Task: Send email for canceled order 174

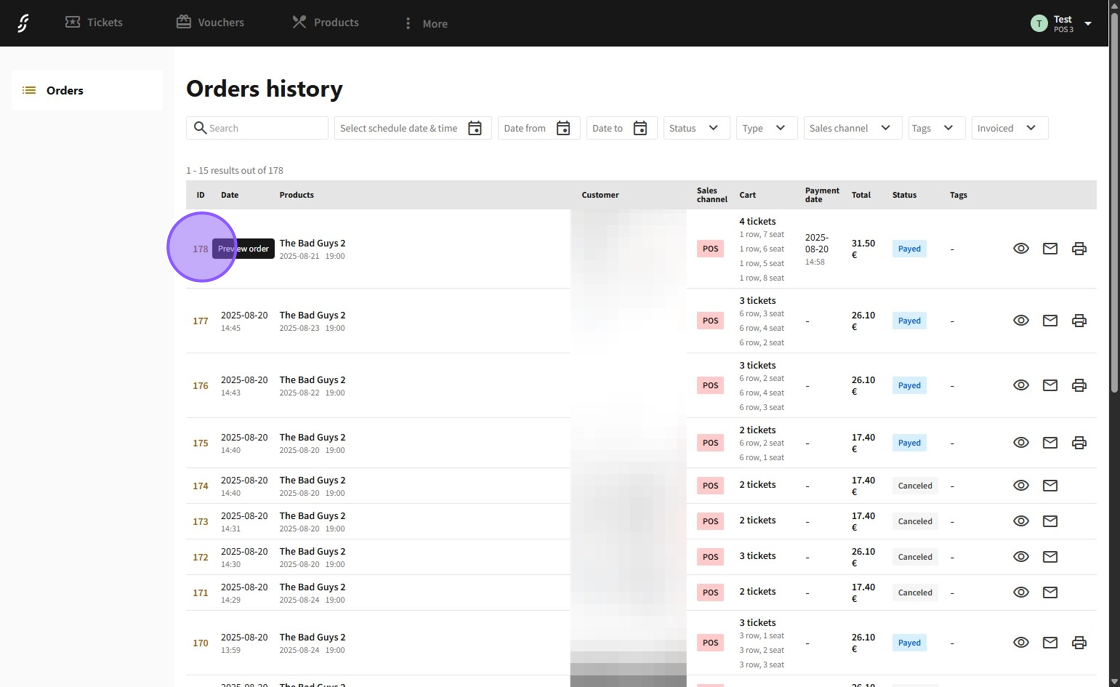Action: [1050, 486]
